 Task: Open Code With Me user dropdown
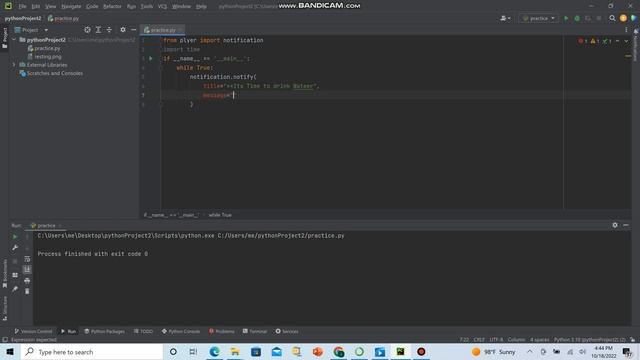coord(505,18)
